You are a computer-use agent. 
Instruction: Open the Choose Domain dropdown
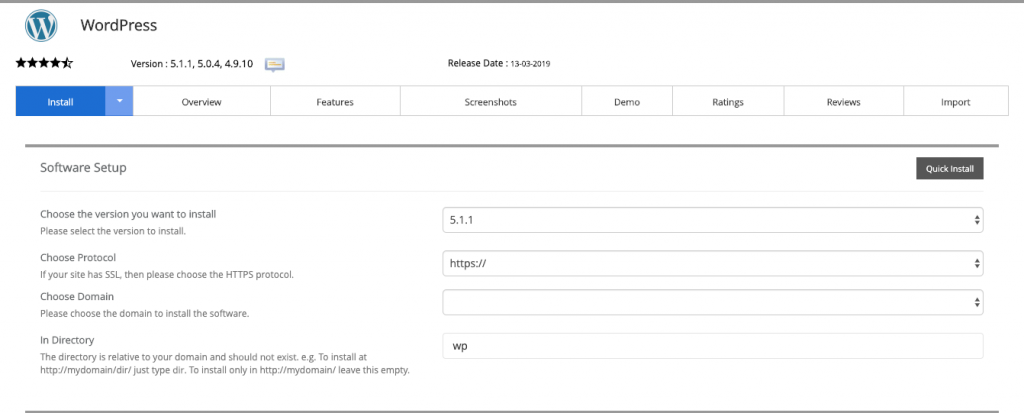(x=712, y=303)
